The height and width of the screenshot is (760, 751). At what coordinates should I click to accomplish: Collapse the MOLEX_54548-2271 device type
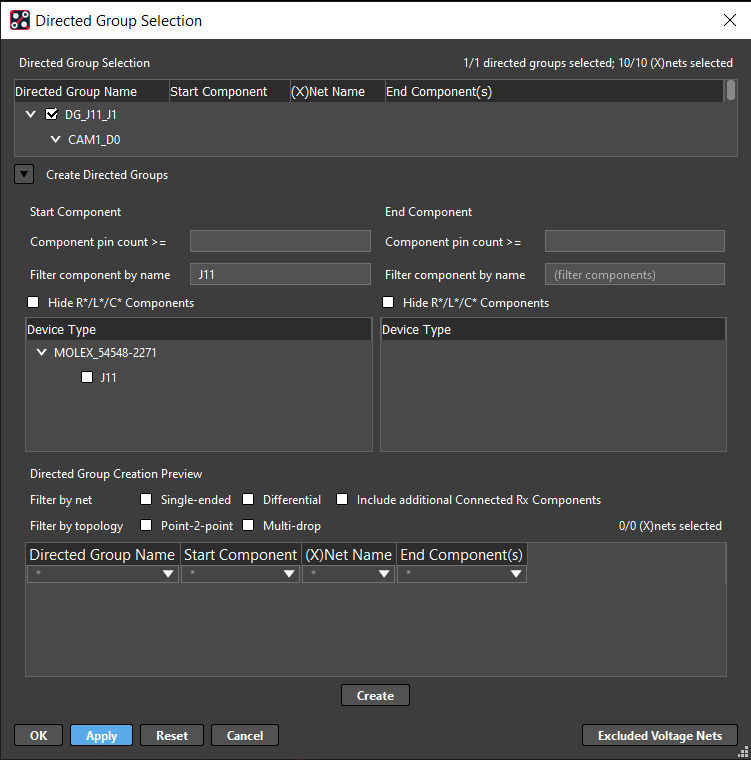point(41,353)
